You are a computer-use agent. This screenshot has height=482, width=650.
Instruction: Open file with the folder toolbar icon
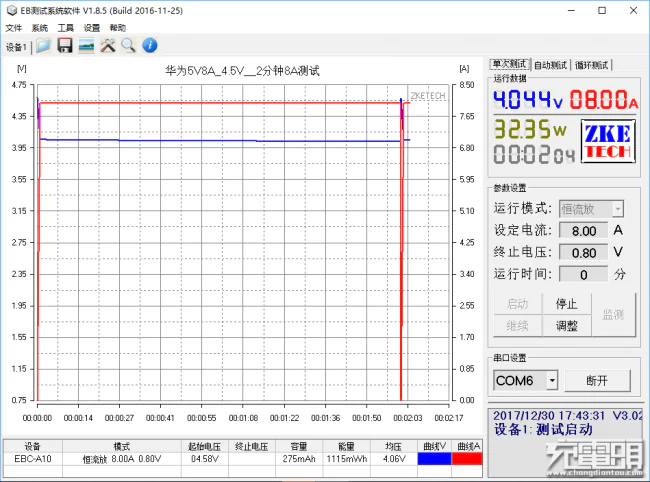(43, 46)
